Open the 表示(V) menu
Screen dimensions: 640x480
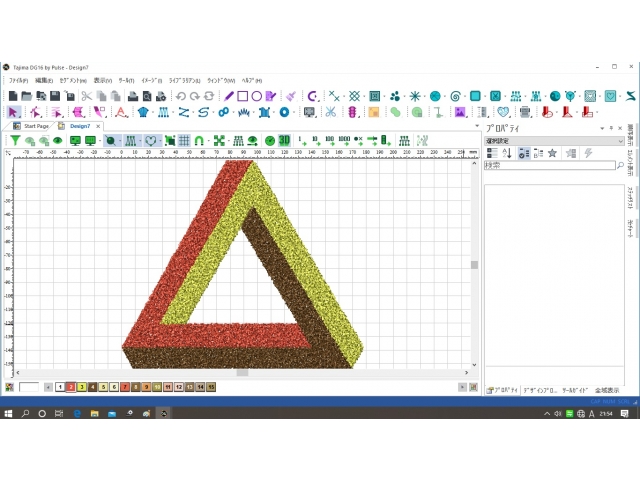point(102,81)
